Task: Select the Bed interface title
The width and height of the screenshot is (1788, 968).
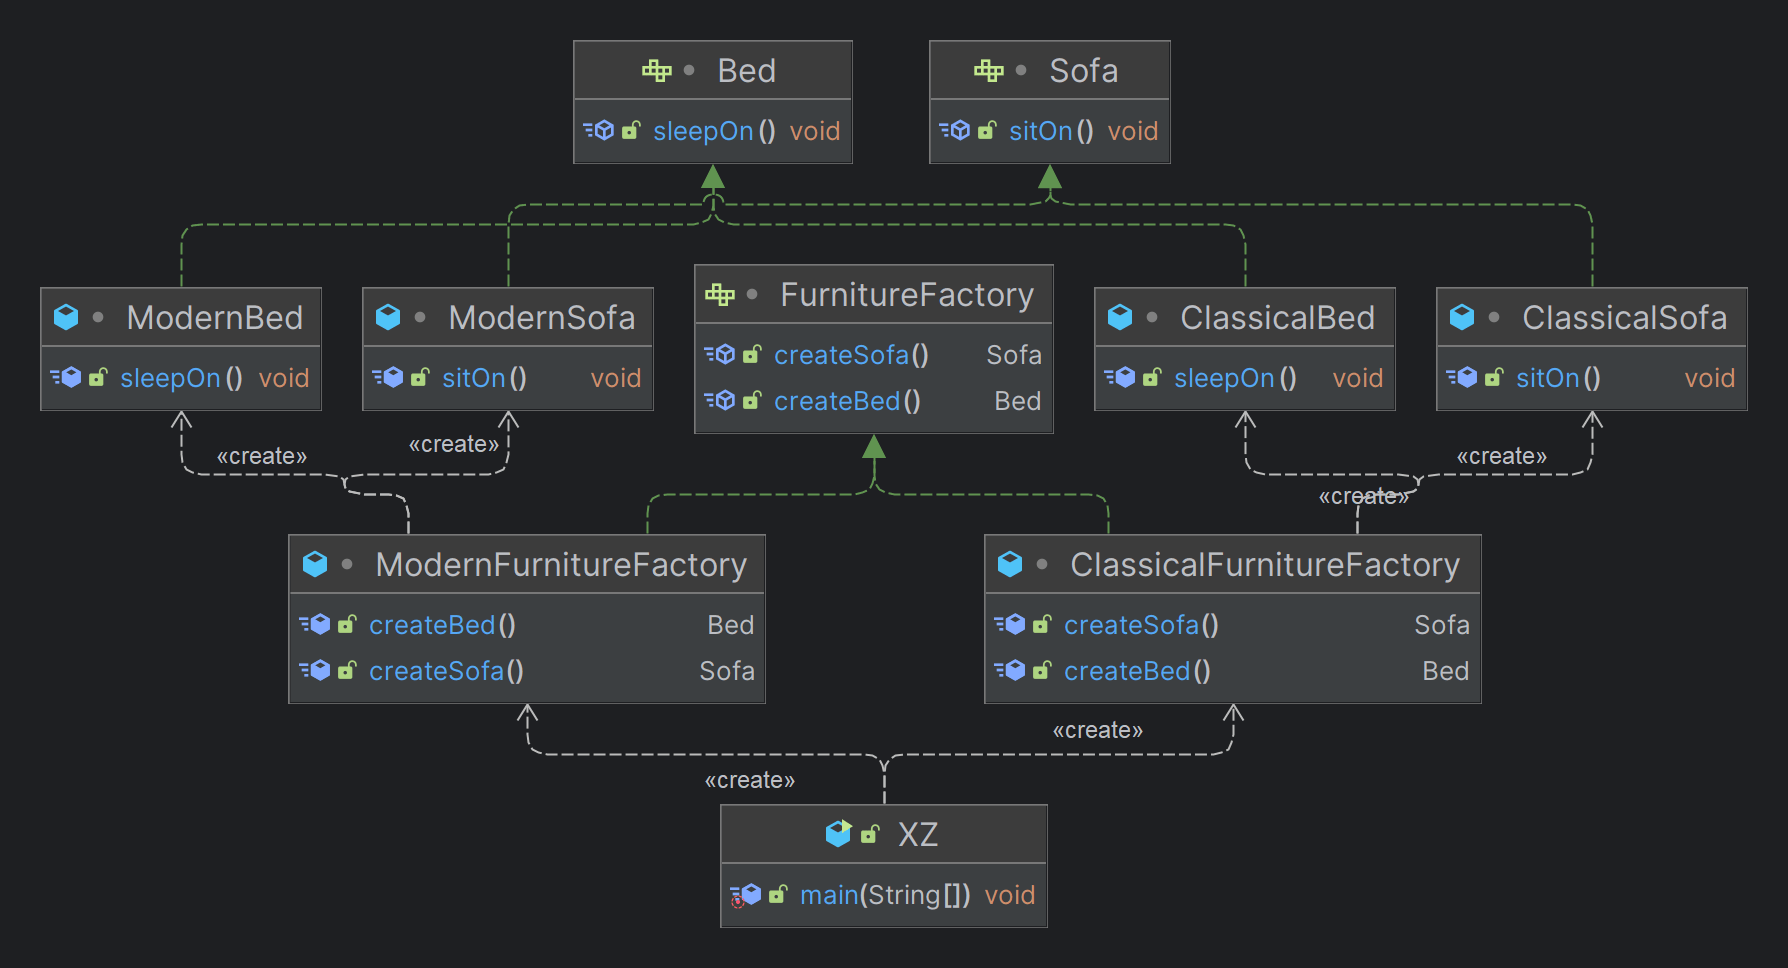Action: [x=747, y=71]
